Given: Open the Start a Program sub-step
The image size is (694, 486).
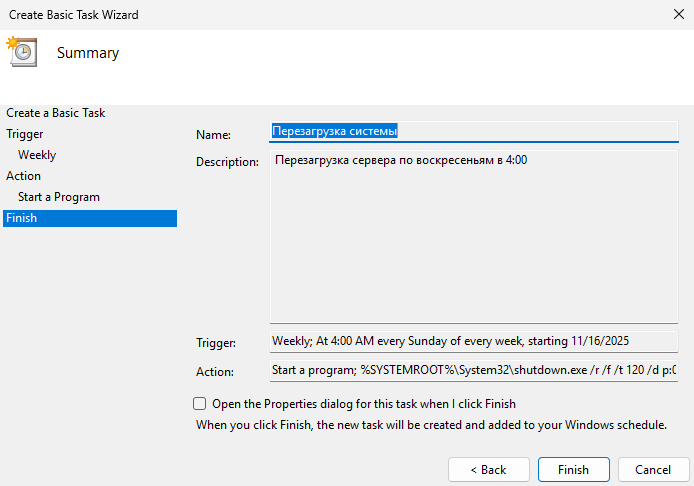Looking at the screenshot, I should pos(59,197).
